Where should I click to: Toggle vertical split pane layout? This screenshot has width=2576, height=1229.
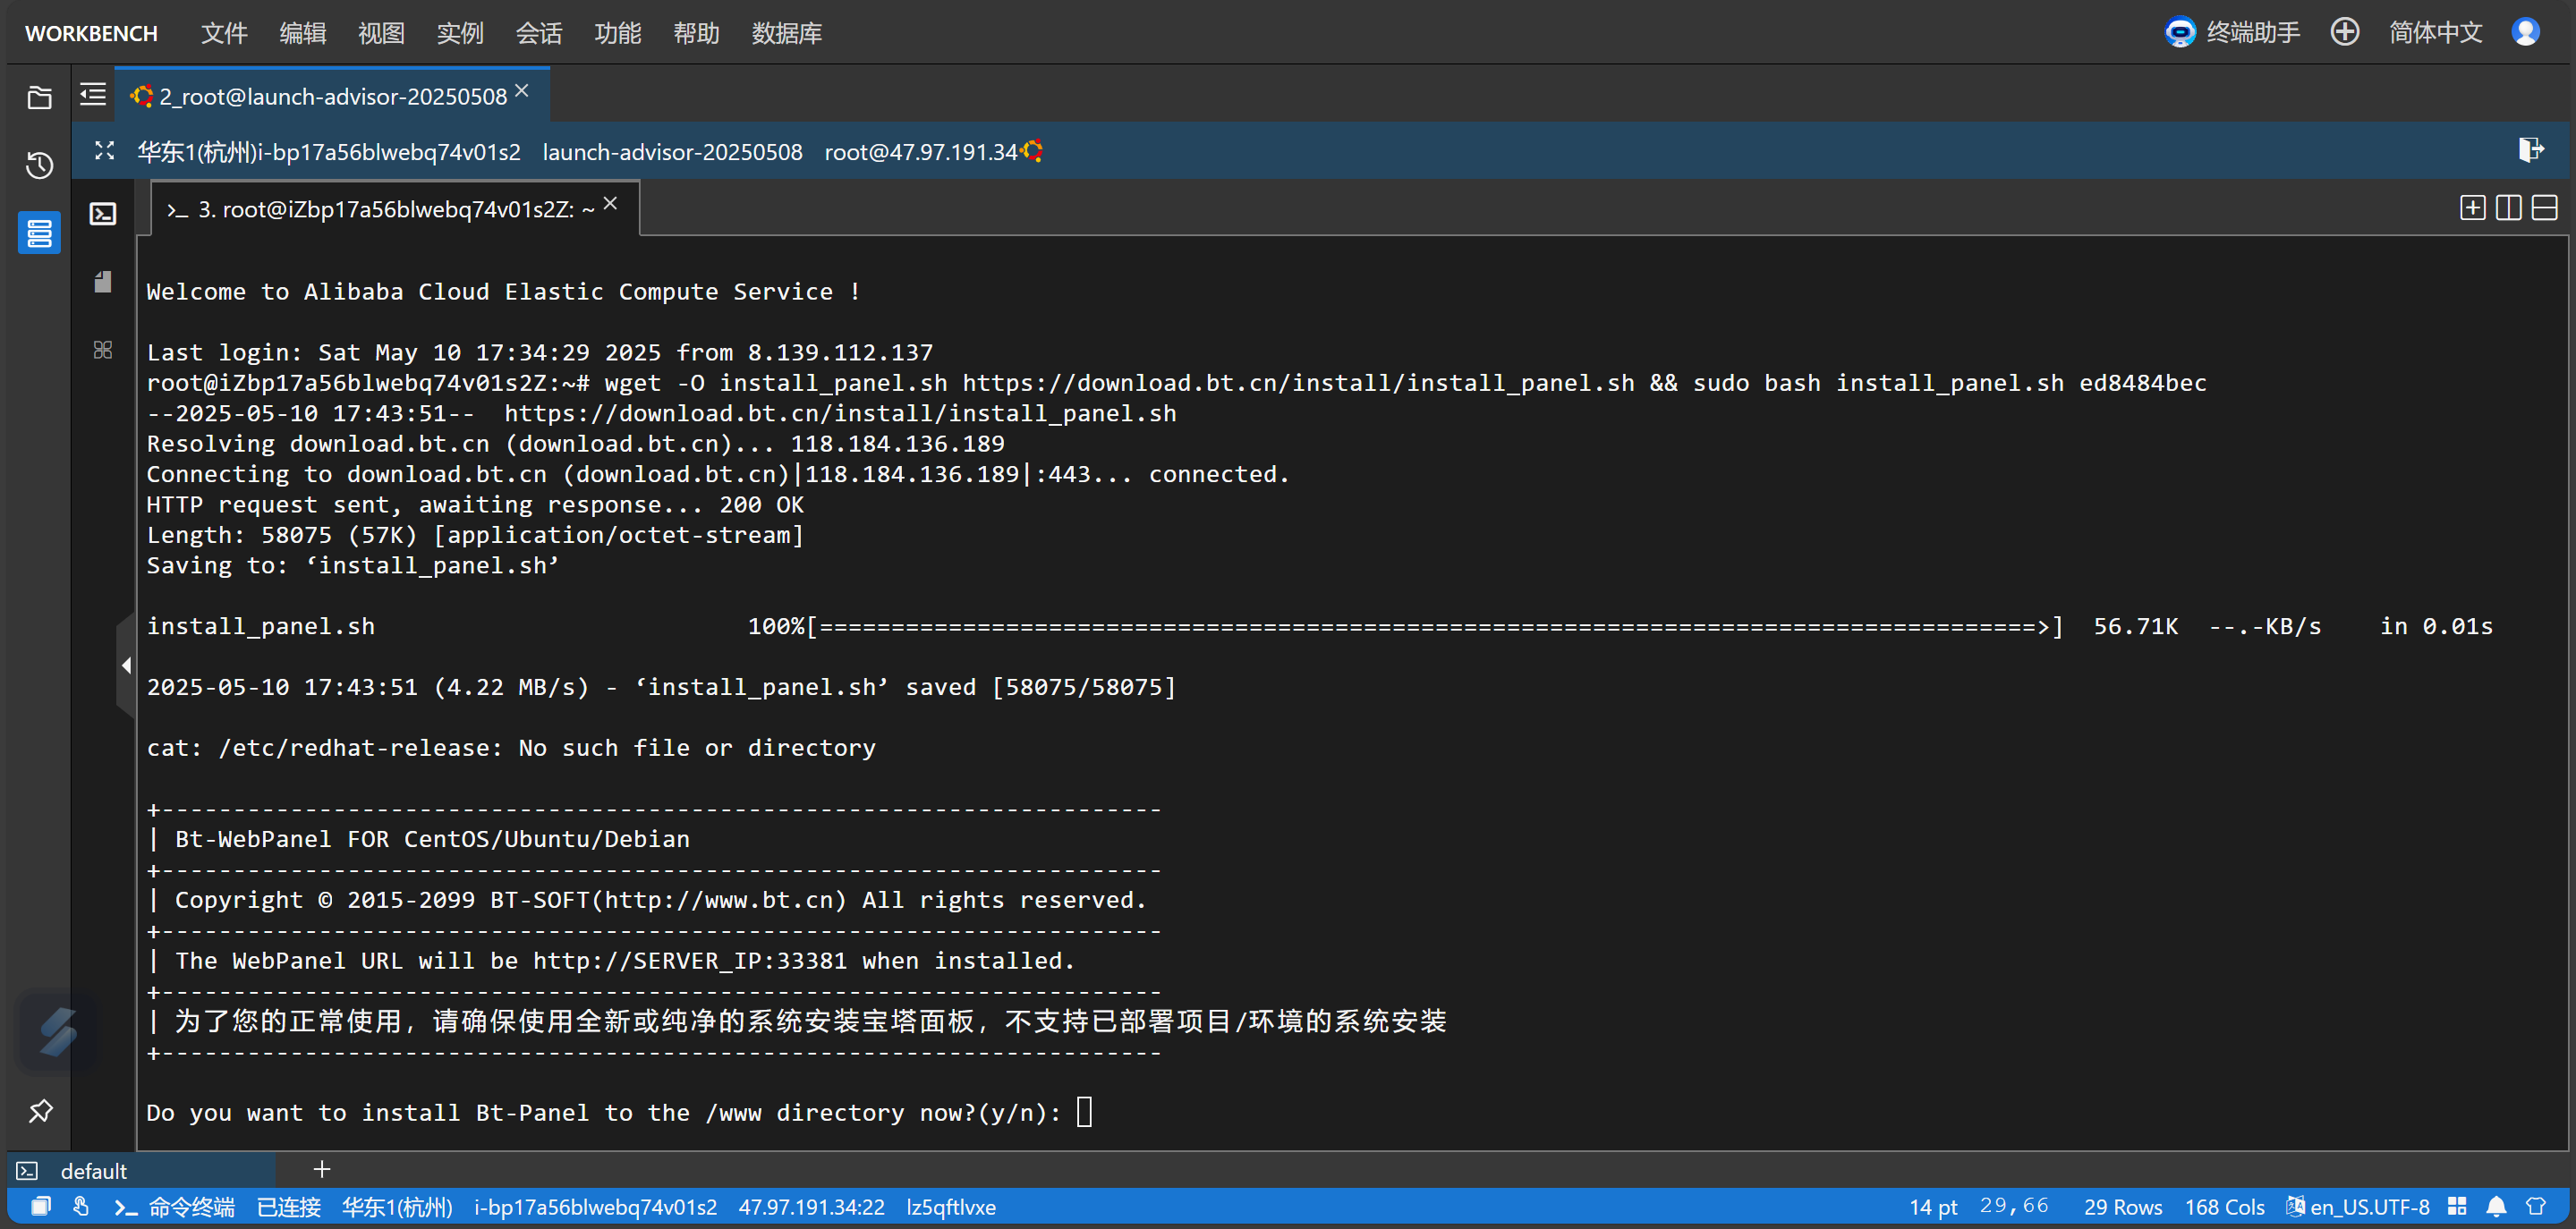pos(2508,208)
